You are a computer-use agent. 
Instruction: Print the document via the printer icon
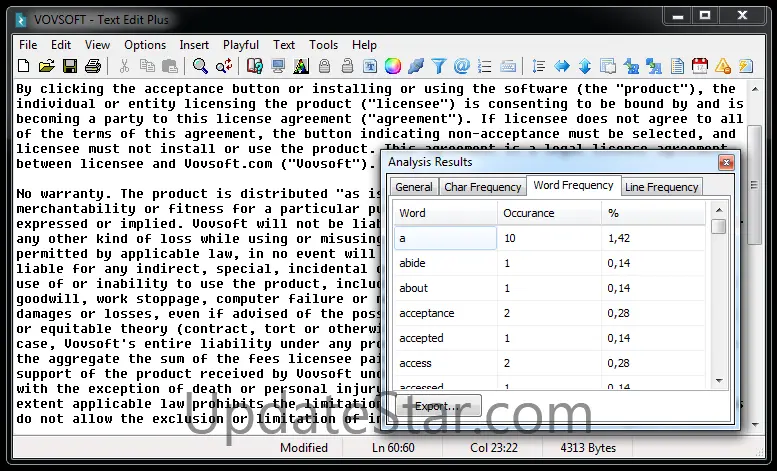93,65
